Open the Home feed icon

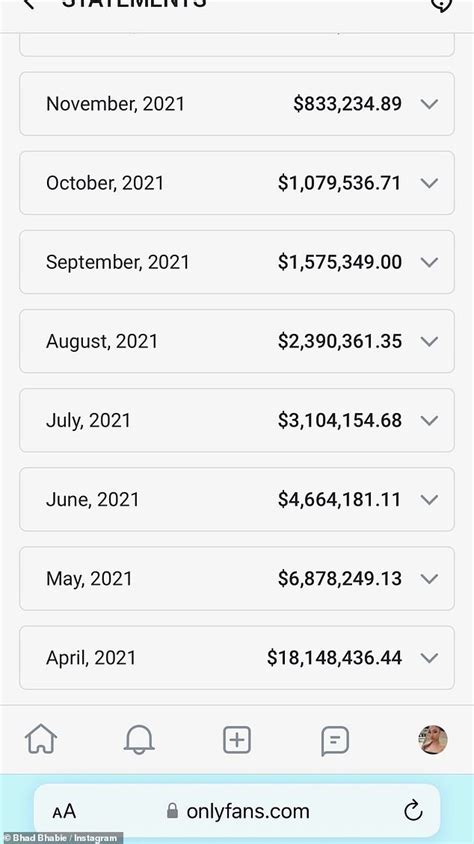click(41, 739)
